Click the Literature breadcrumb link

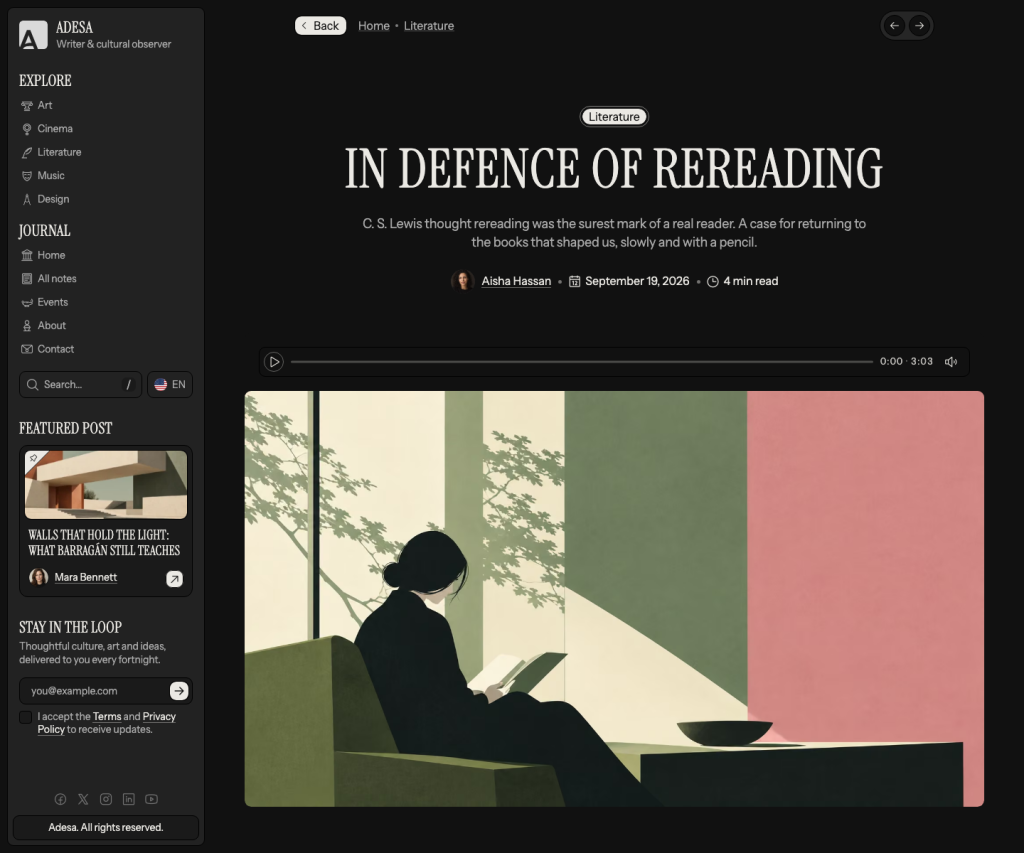(428, 26)
